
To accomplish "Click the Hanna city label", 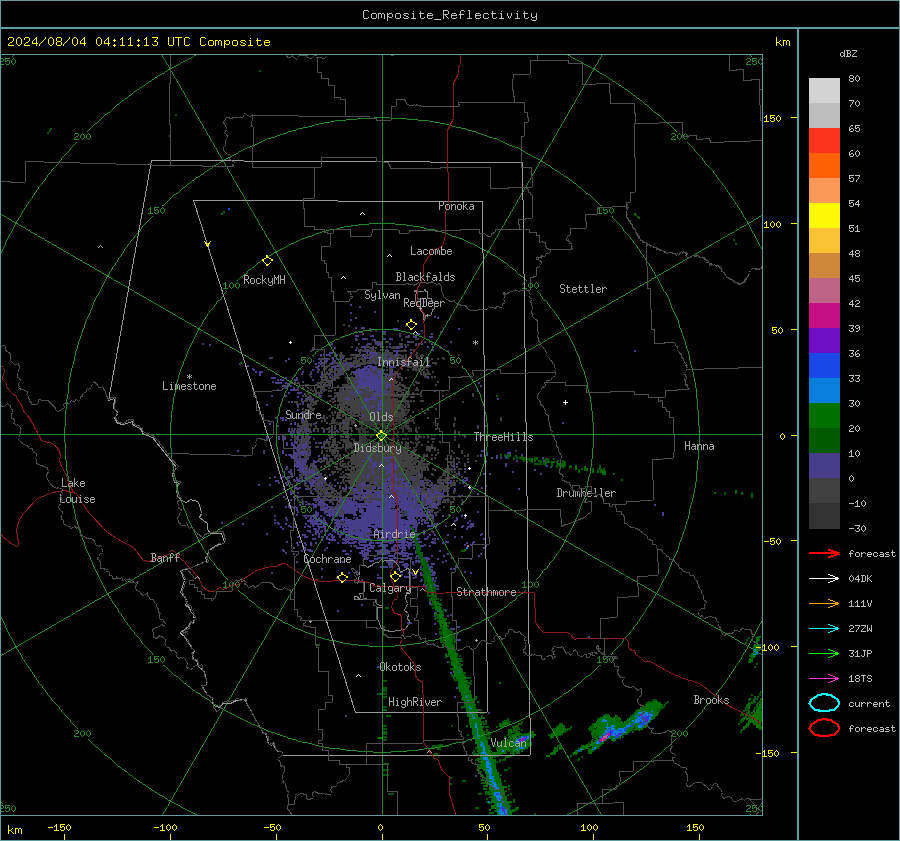I will tap(699, 446).
